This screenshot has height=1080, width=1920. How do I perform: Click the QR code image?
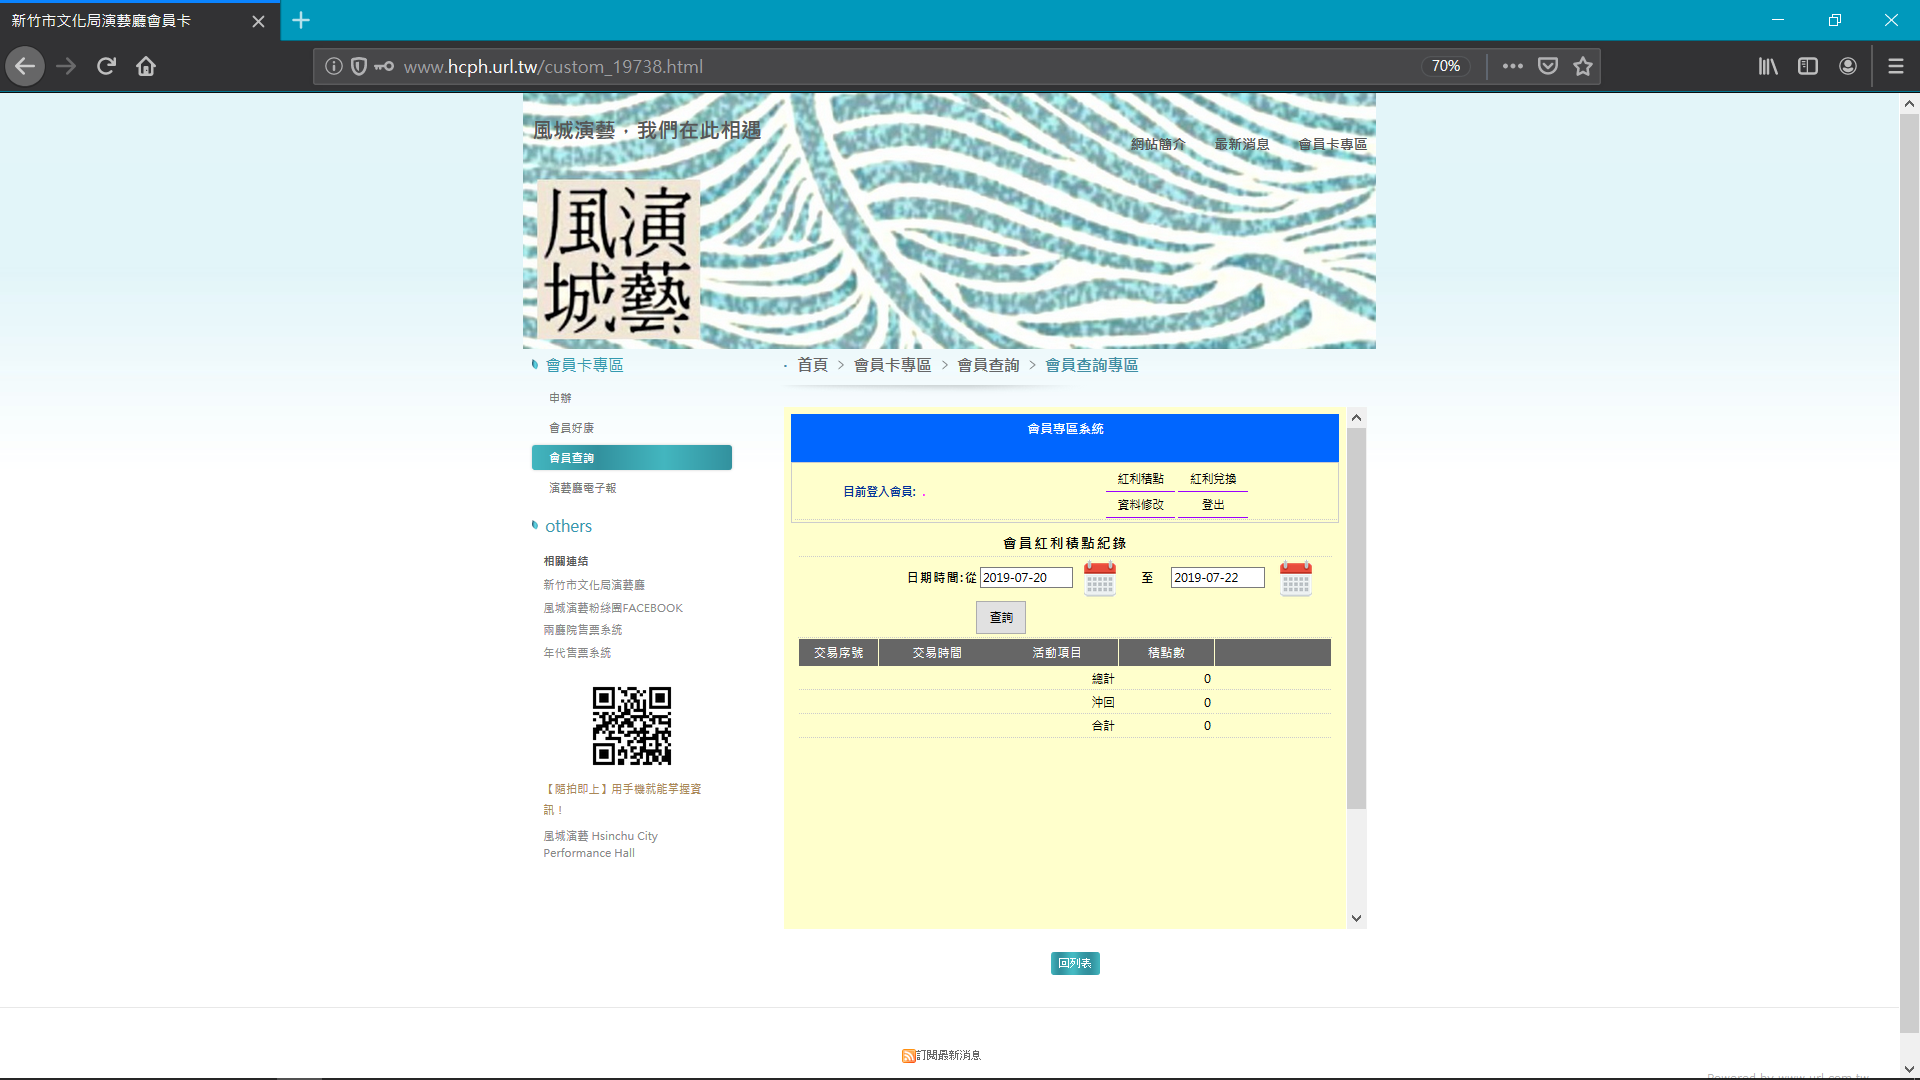click(x=632, y=726)
